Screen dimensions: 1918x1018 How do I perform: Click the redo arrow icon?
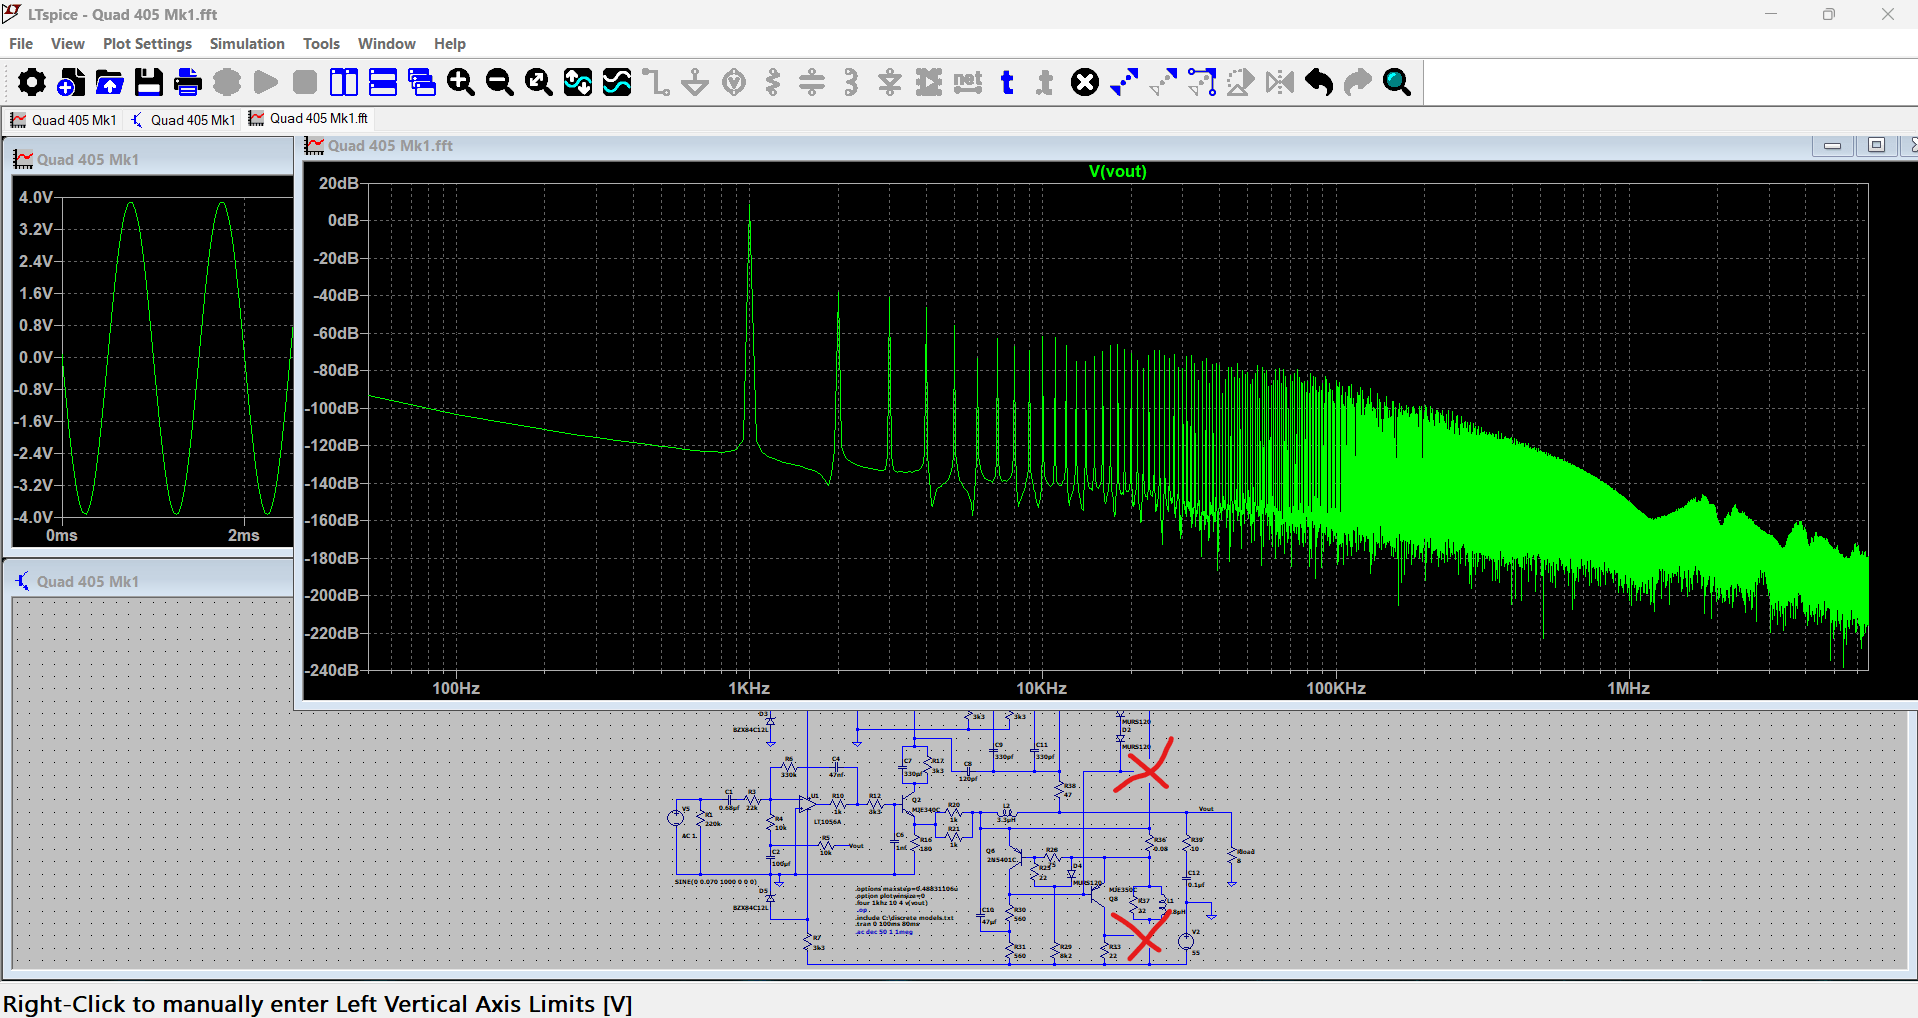[1358, 82]
